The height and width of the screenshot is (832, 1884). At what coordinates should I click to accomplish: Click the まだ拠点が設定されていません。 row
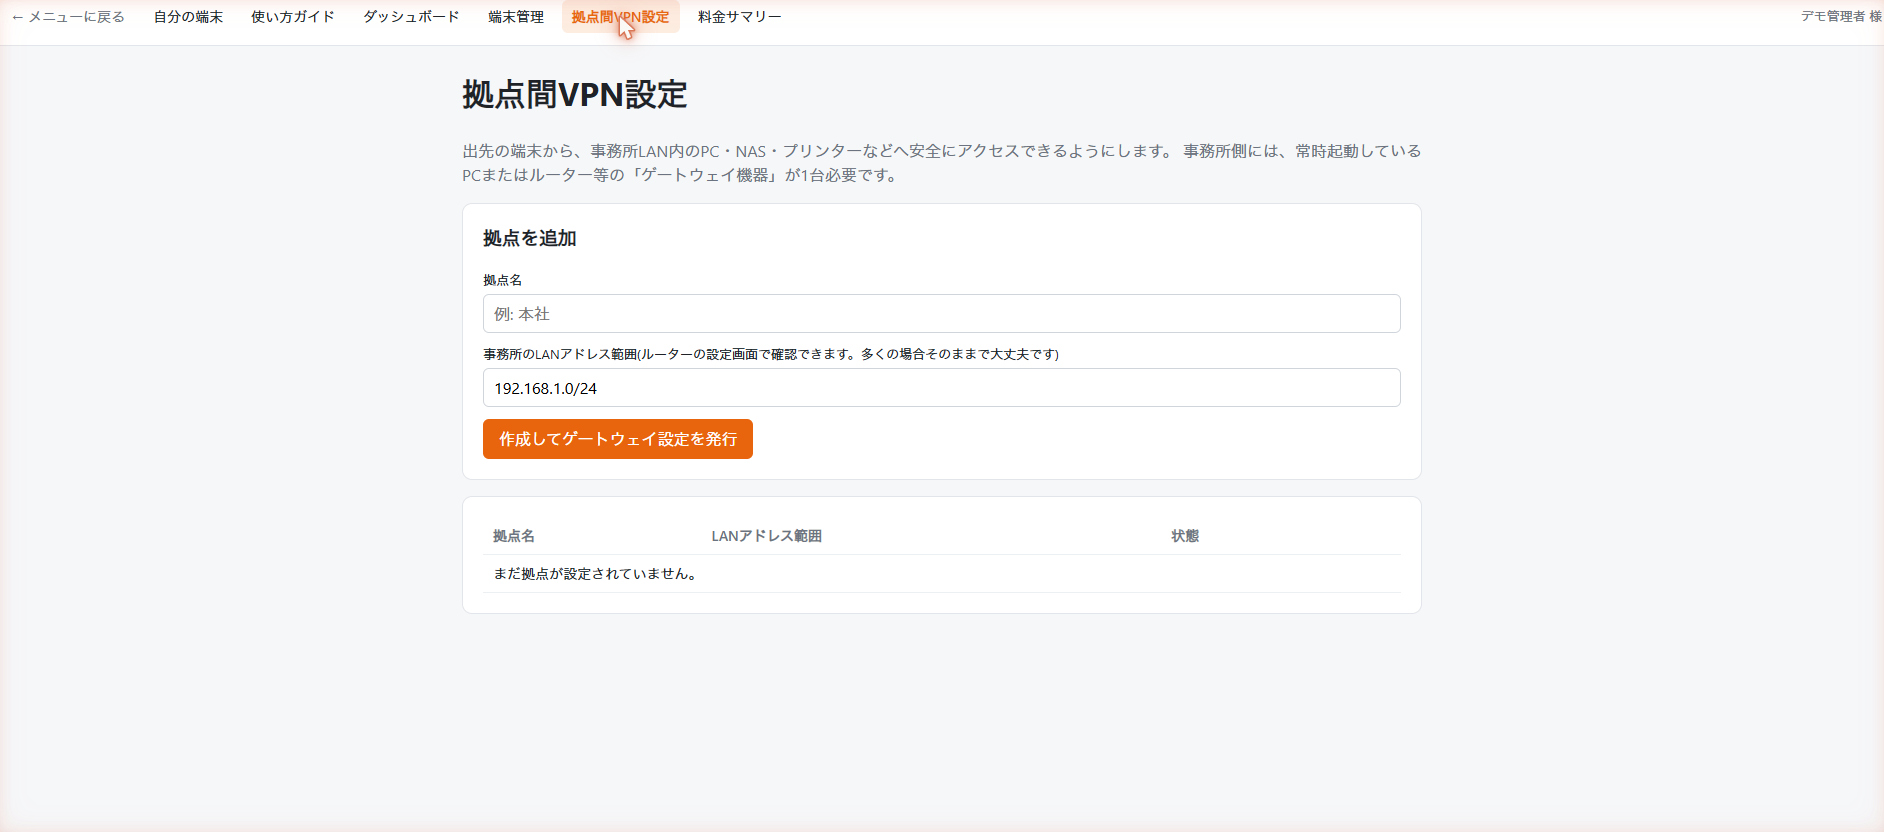tap(941, 574)
